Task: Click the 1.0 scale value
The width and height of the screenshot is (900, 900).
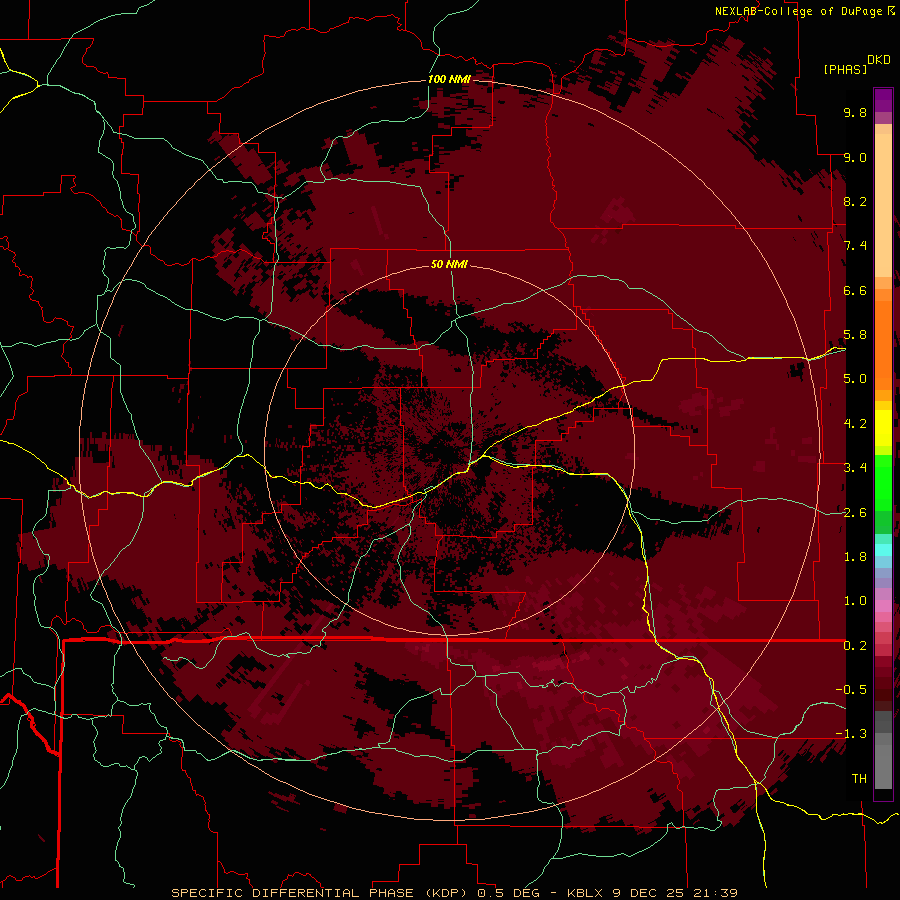Action: tap(855, 601)
